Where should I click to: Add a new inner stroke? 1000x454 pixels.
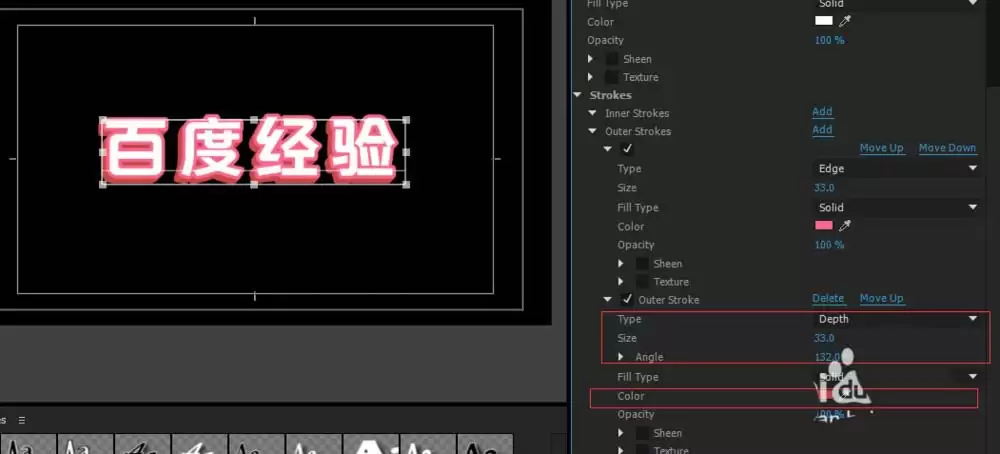coord(822,112)
